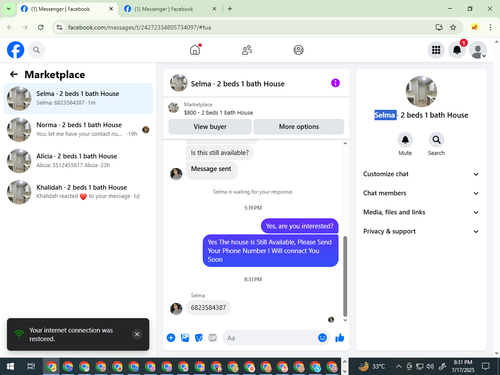Open account profile avatar menu
Screen dimensions: 500x375
click(478, 50)
